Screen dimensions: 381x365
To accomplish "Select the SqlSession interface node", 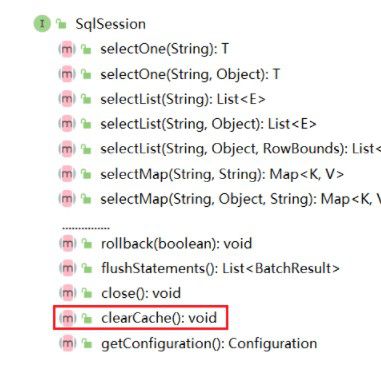I will pos(110,24).
